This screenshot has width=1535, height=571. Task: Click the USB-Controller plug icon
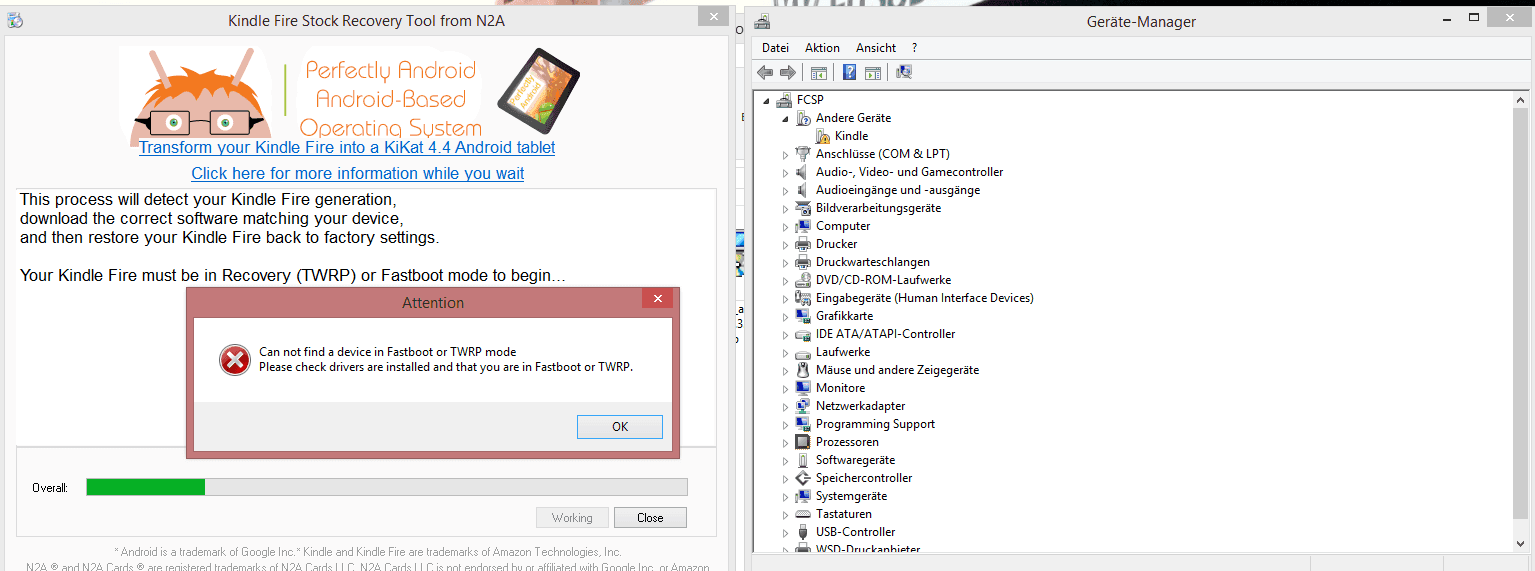pyautogui.click(x=803, y=532)
